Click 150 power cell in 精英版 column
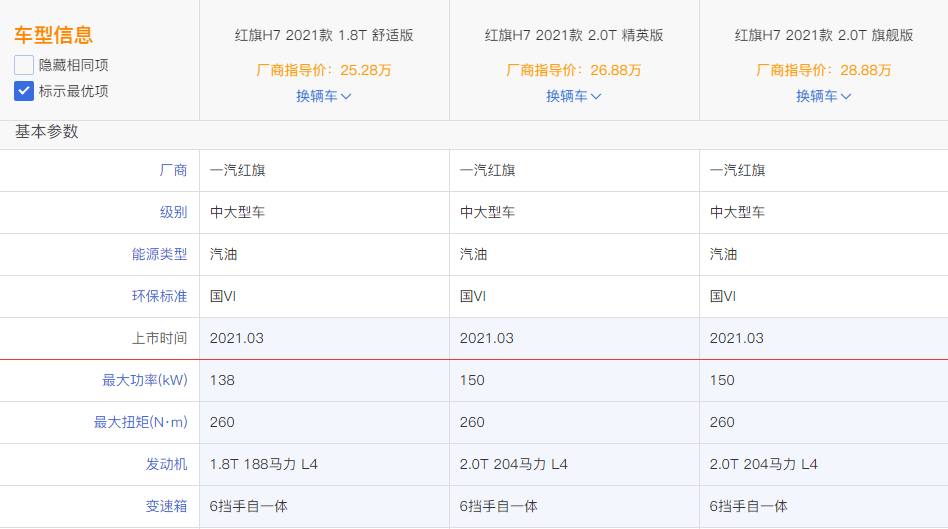This screenshot has height=529, width=948. click(x=472, y=380)
